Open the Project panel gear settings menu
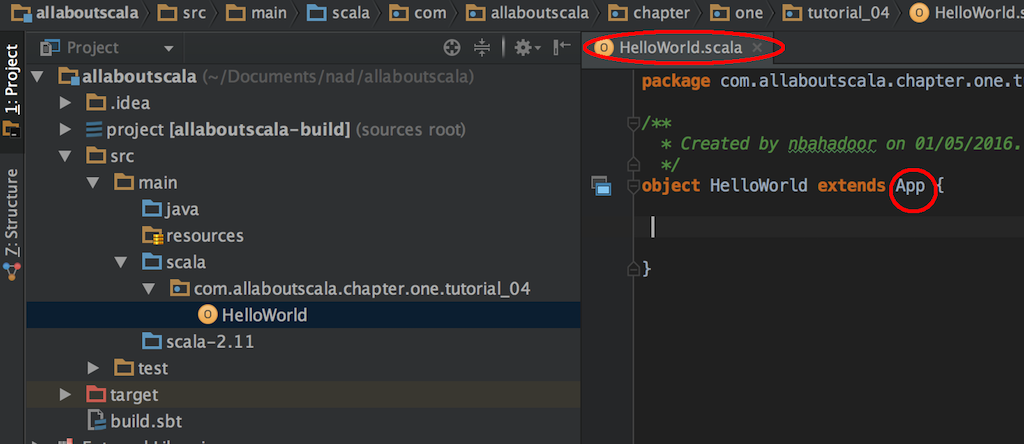This screenshot has height=444, width=1024. click(527, 47)
